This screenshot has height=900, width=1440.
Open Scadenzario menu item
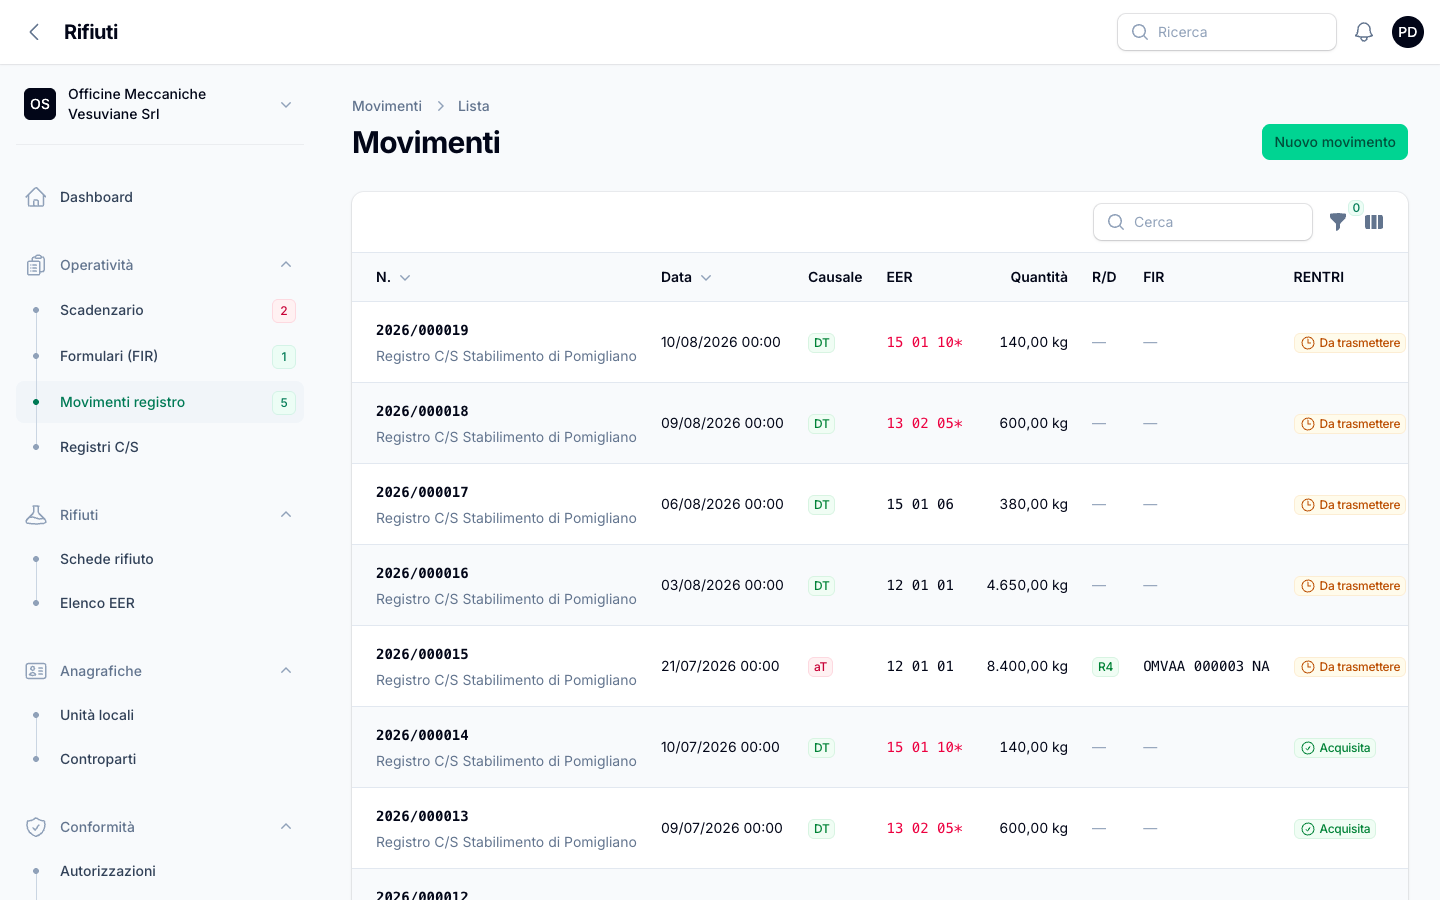[160, 310]
